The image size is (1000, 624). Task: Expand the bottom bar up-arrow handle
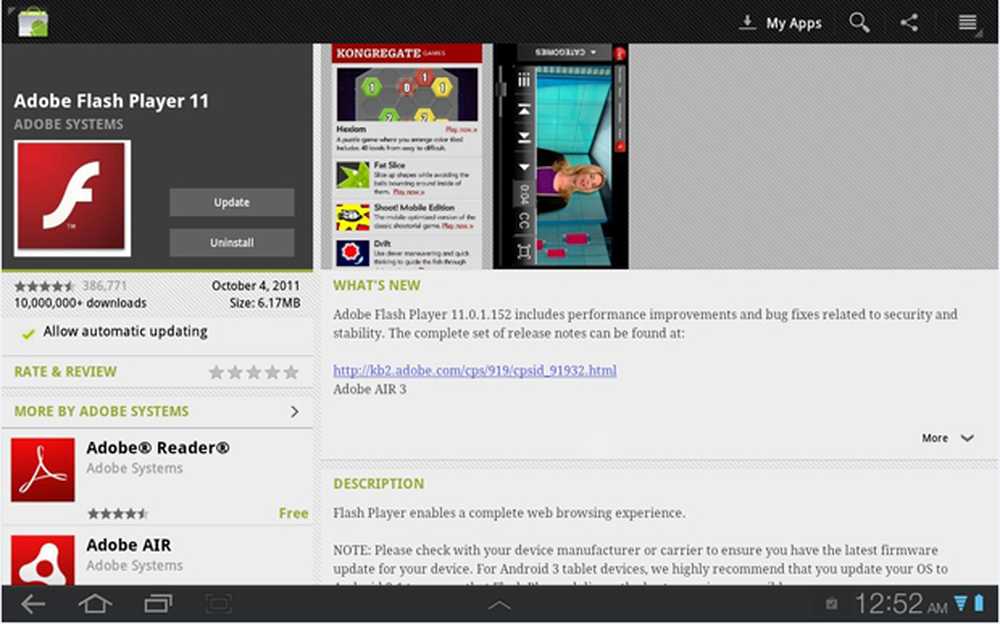[x=499, y=605]
